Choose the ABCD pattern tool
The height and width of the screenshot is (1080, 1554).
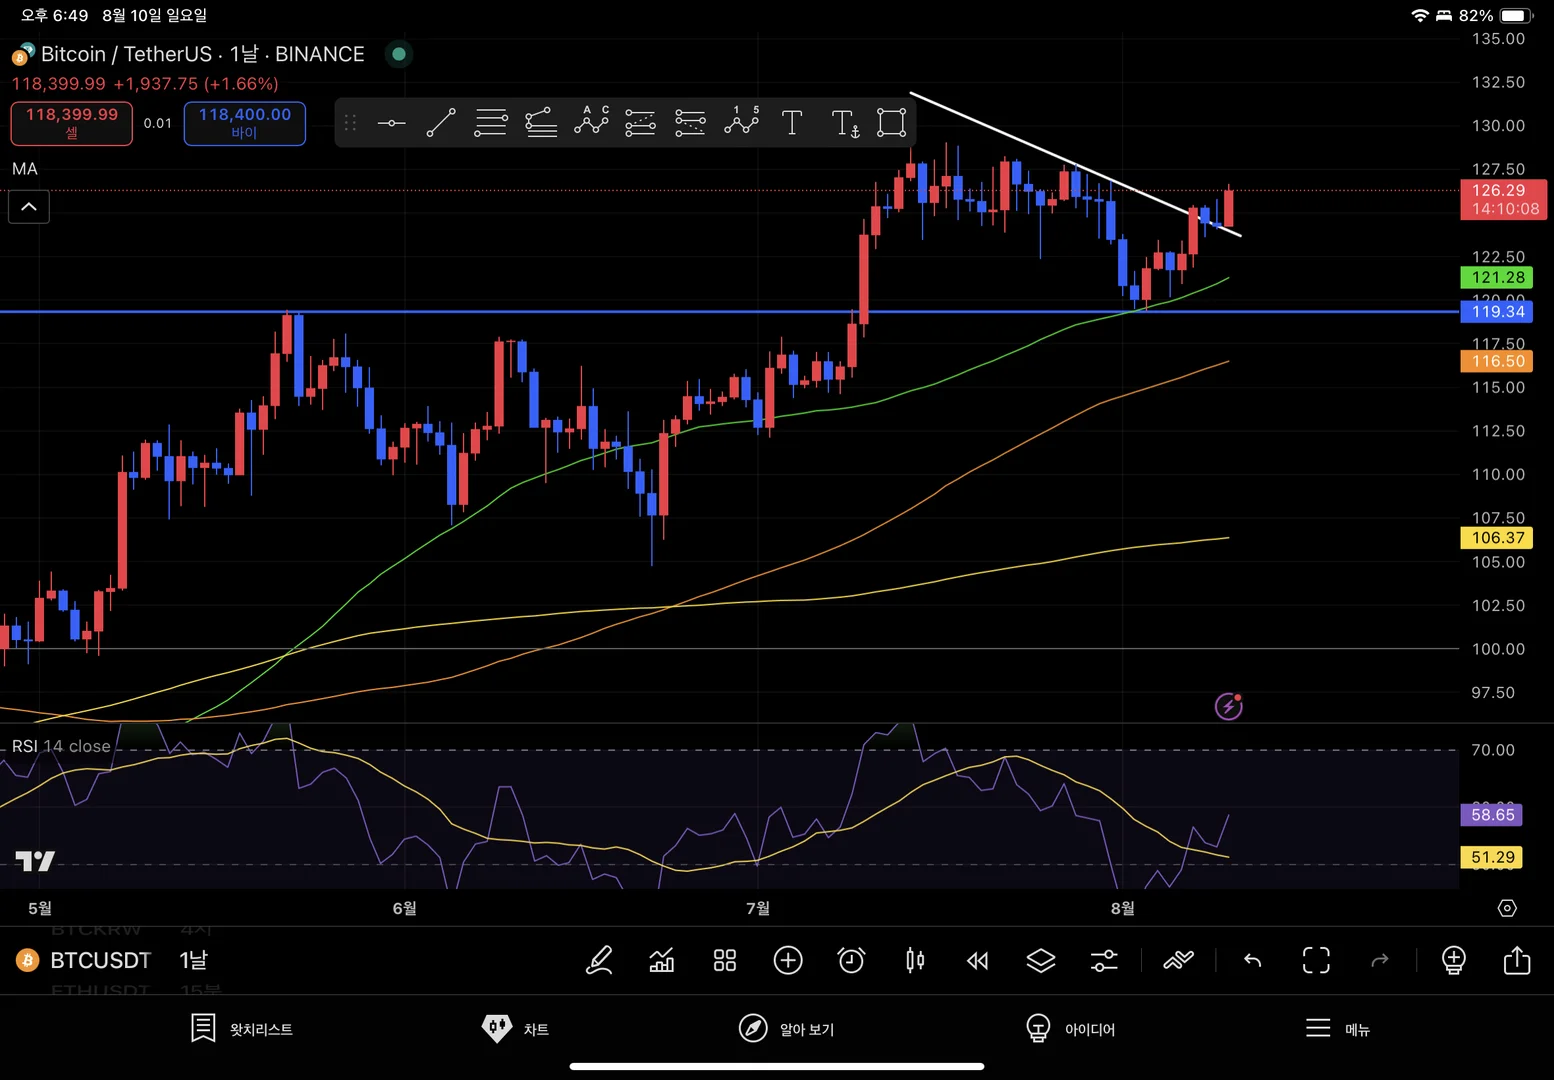pyautogui.click(x=591, y=121)
